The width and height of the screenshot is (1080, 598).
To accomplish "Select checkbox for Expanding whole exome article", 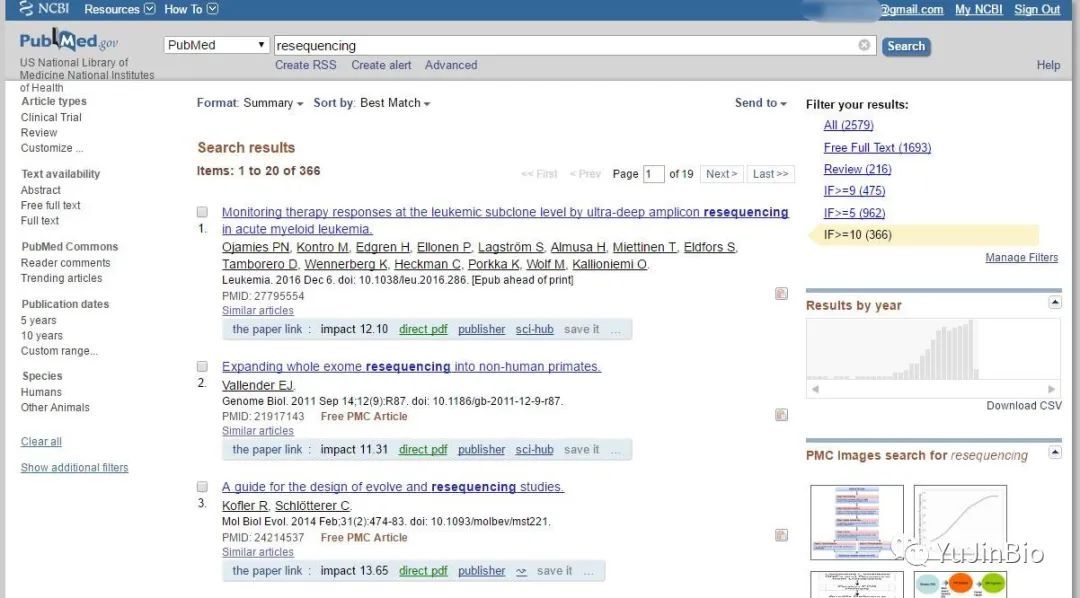I will tap(202, 367).
